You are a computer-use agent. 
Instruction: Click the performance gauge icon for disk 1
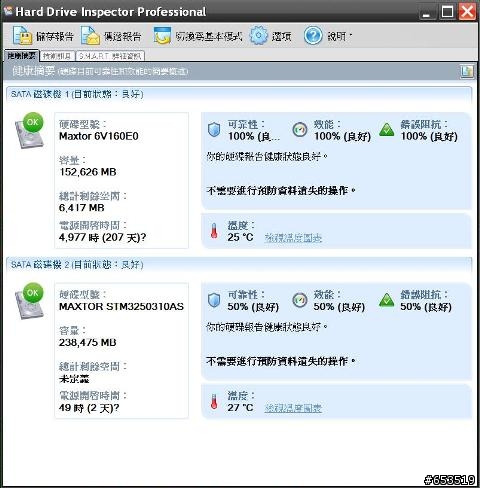pos(300,130)
